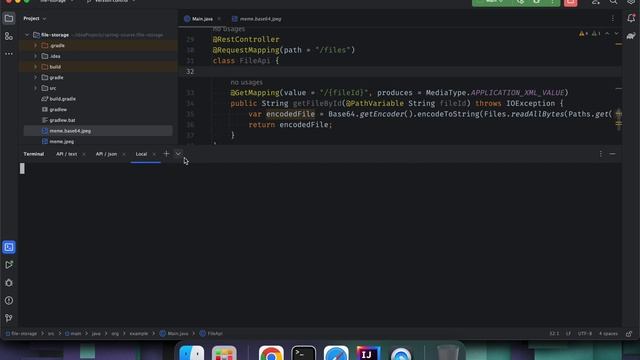Toggle the Terminal tool window icon
Viewport: 640px width, 360px height.
(x=9, y=247)
